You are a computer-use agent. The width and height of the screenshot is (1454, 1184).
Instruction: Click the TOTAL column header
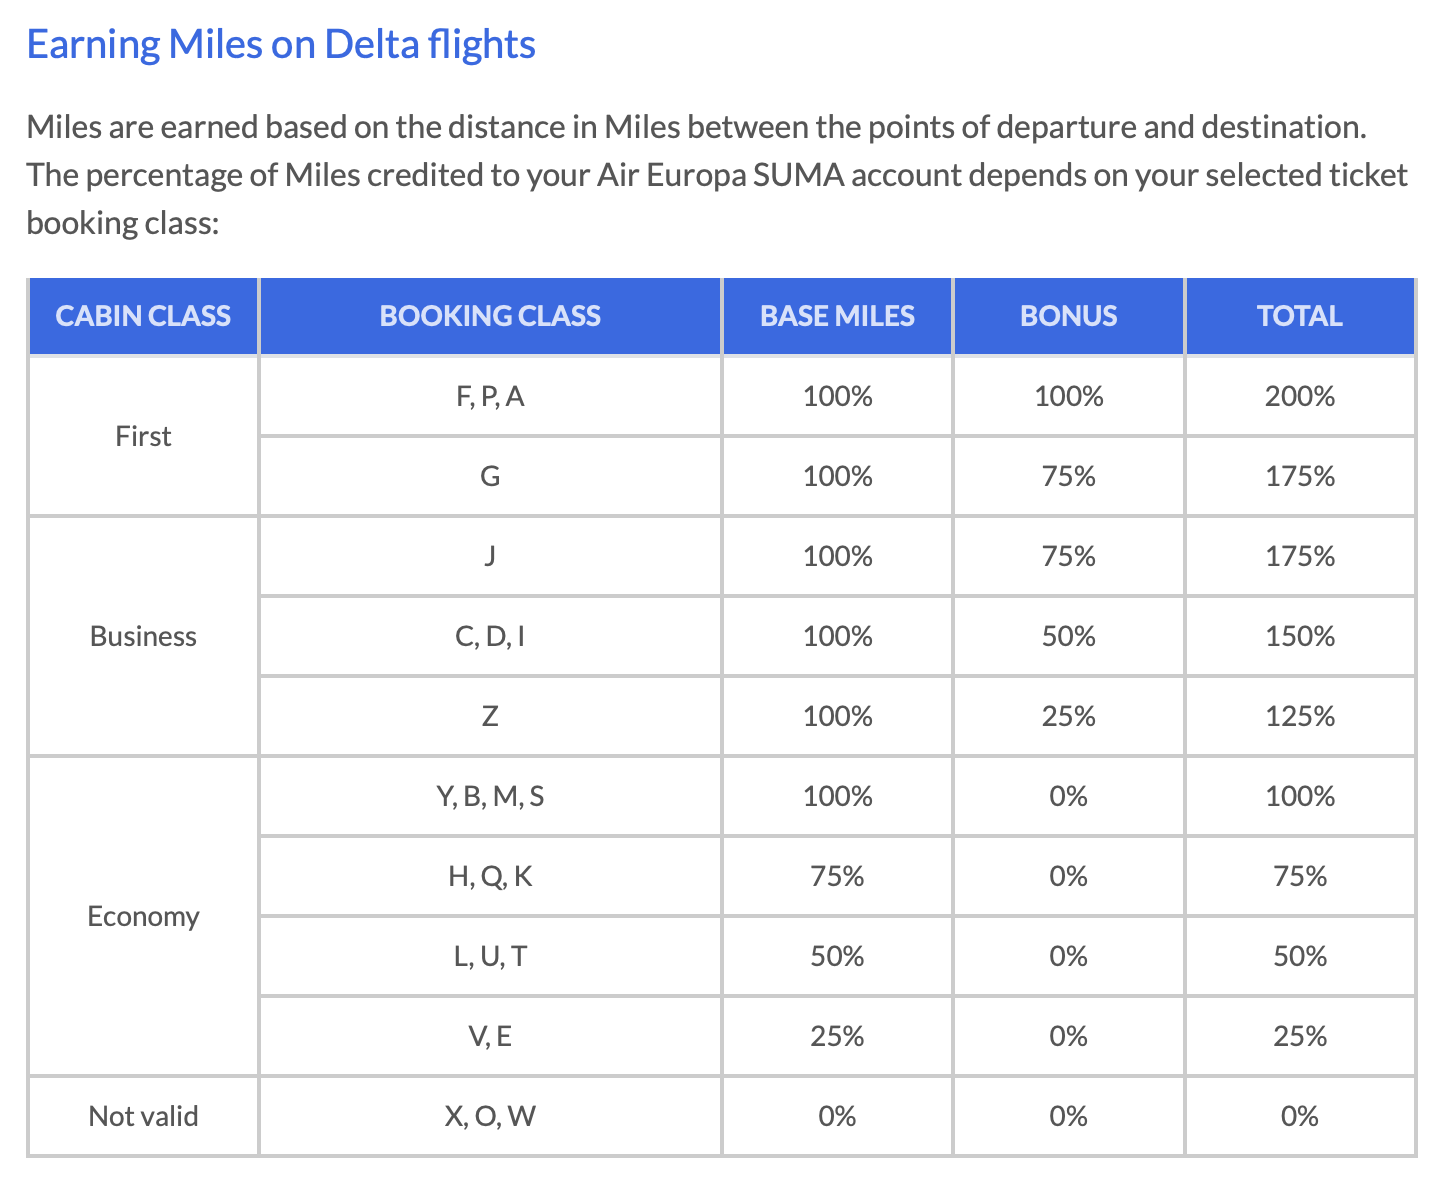click(1299, 316)
